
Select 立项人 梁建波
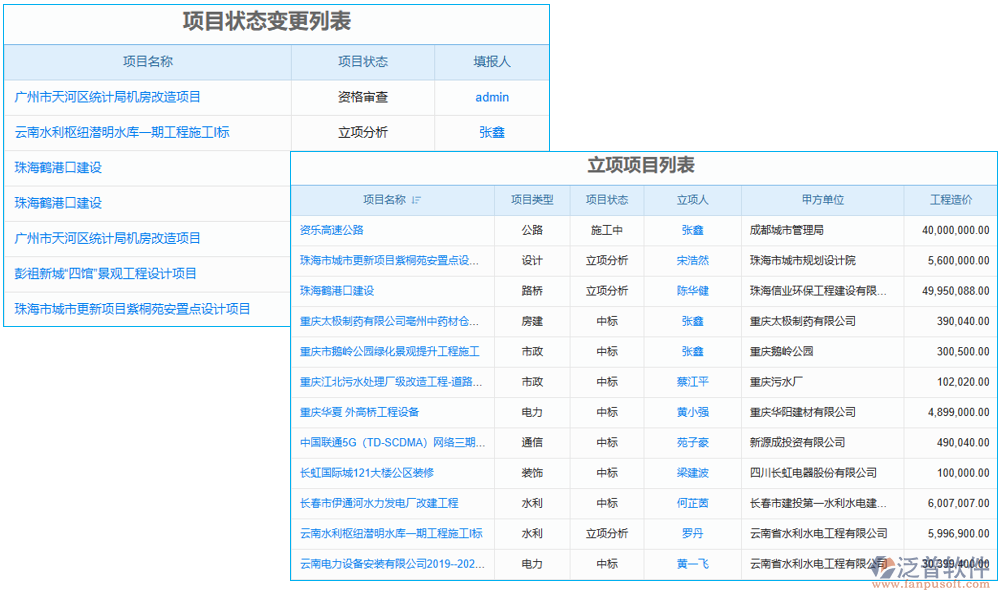click(692, 473)
